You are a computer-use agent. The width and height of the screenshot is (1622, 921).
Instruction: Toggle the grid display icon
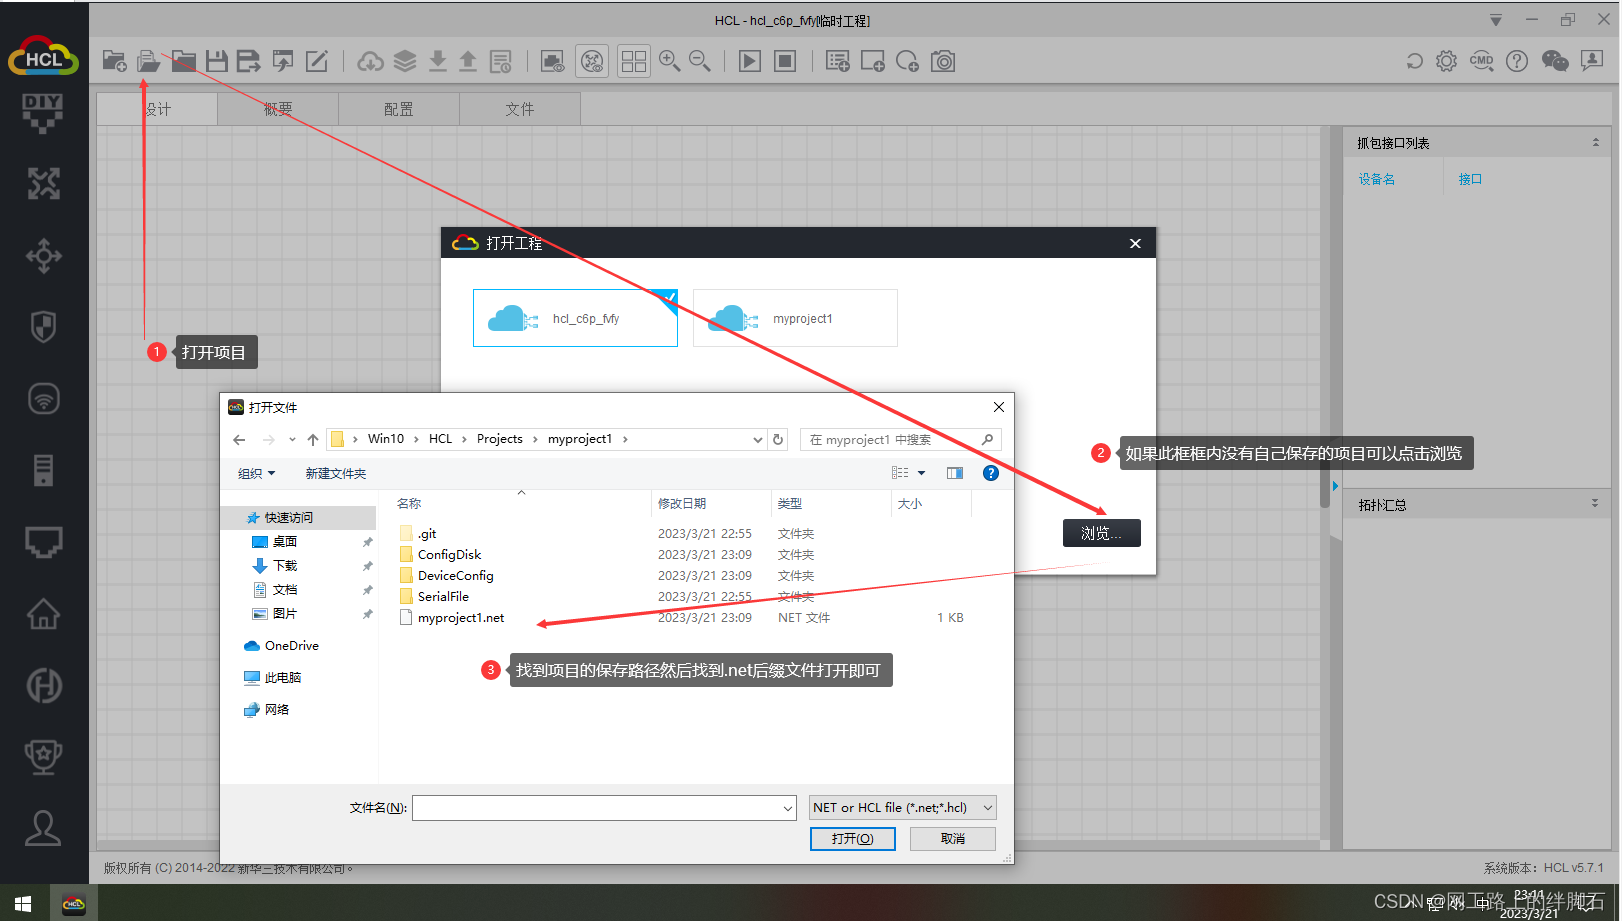point(633,61)
